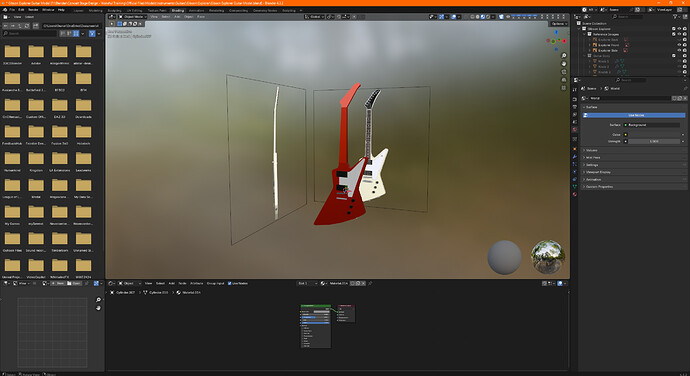Switch to the Compositing workspace tab
This screenshot has height=376, width=690.
[x=238, y=10]
